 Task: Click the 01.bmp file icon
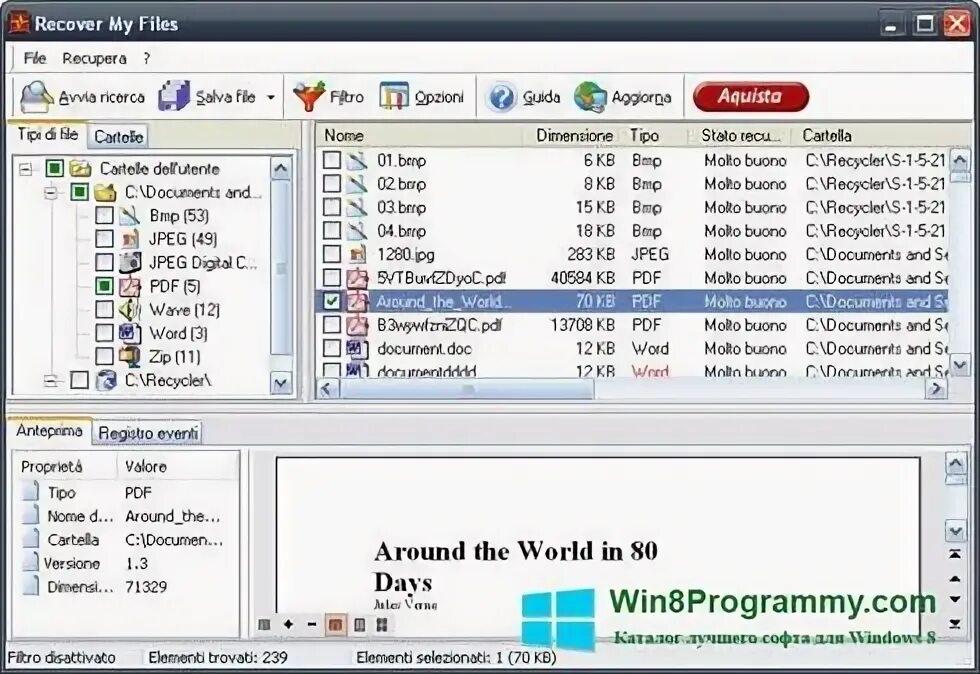point(357,161)
